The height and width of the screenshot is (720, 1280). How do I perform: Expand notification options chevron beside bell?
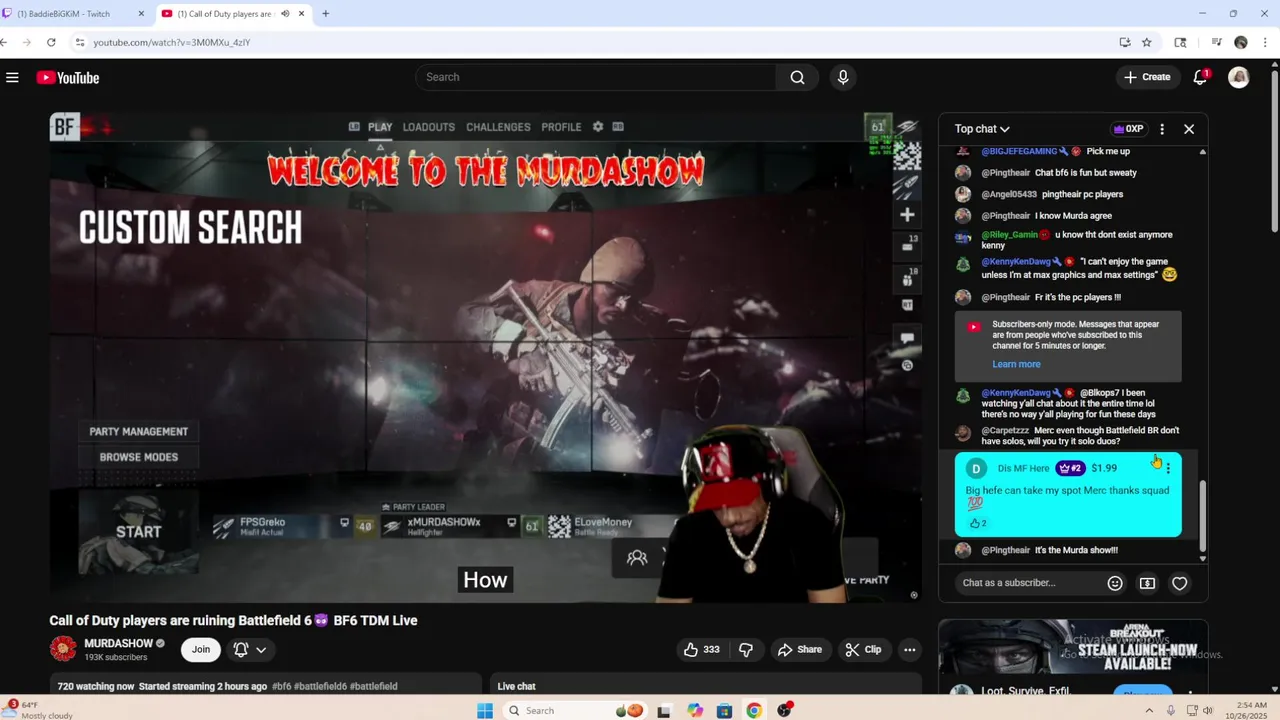[261, 649]
